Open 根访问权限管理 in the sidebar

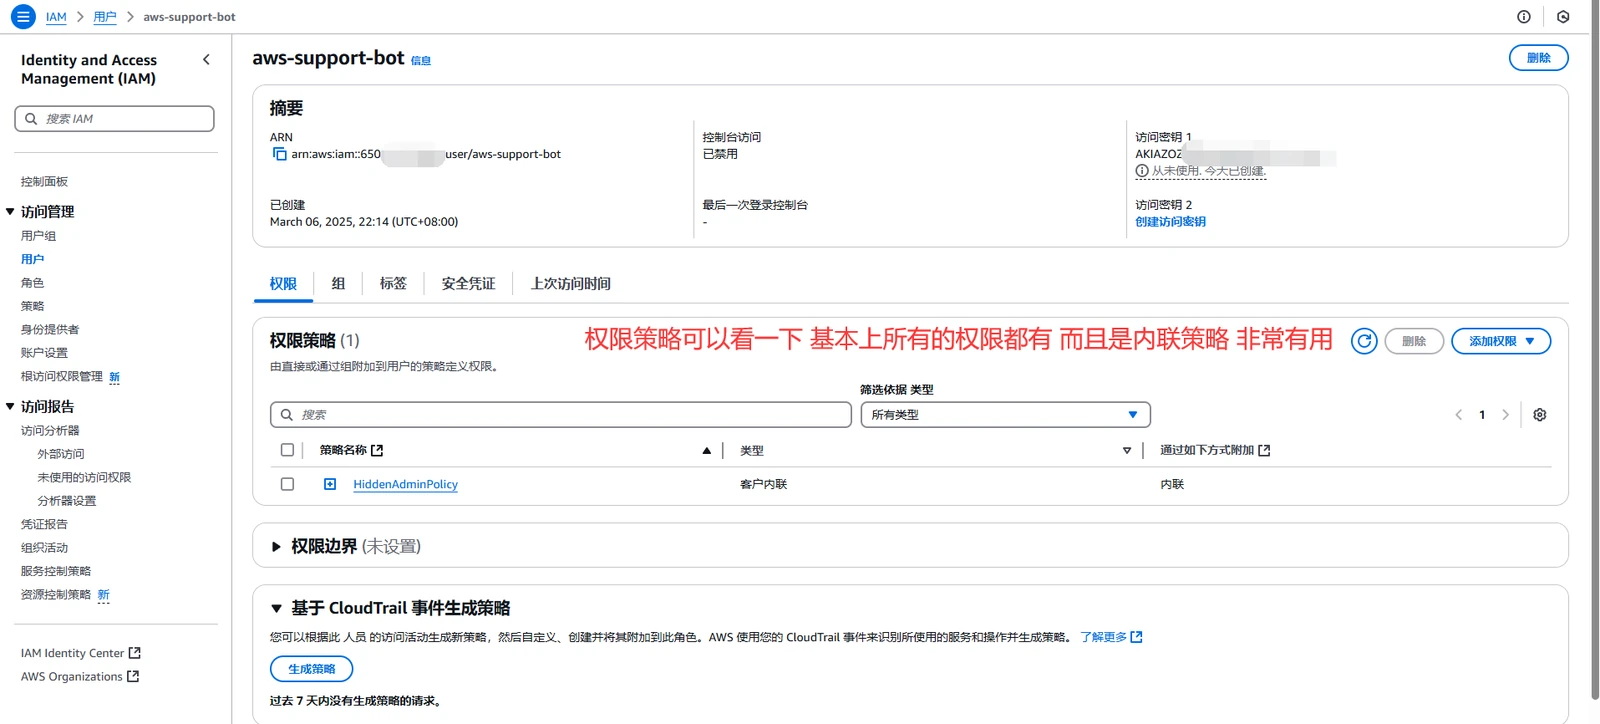click(x=62, y=377)
